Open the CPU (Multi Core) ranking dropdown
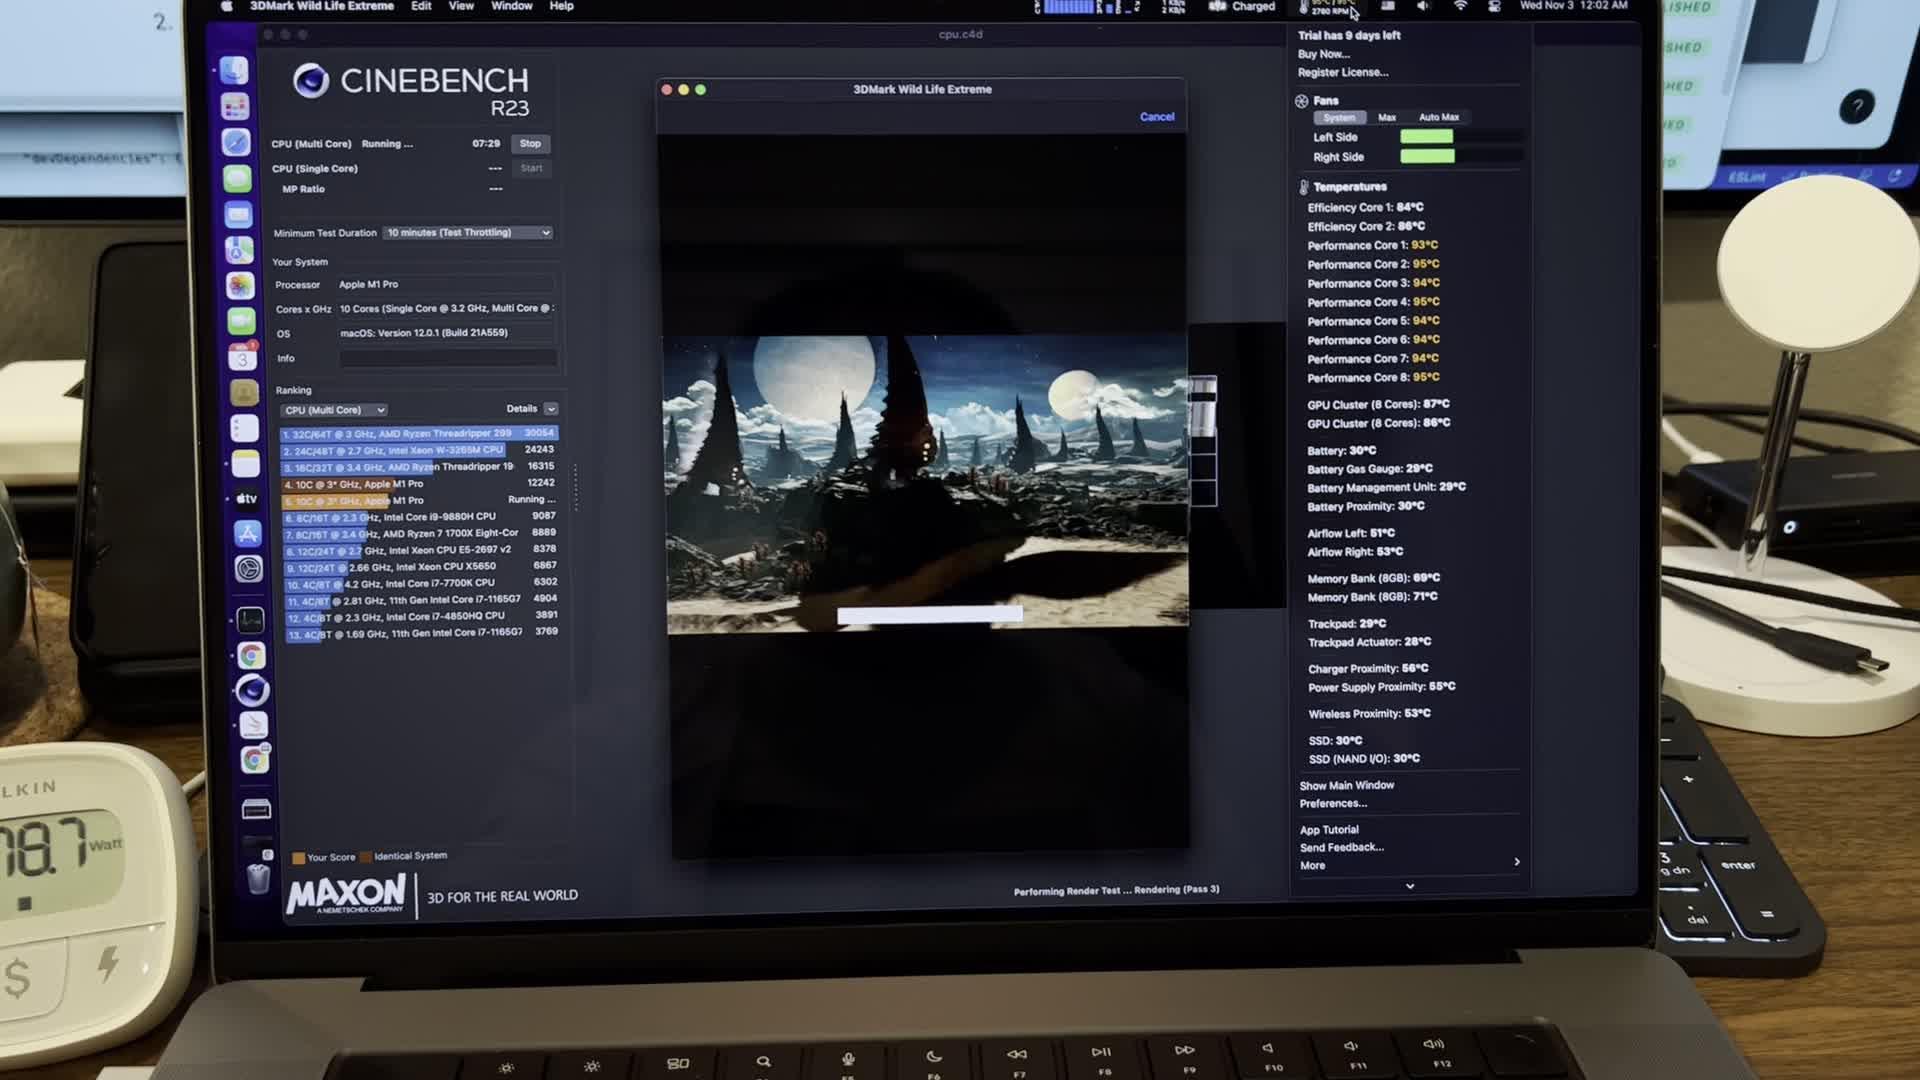Image resolution: width=1920 pixels, height=1080 pixels. click(332, 409)
